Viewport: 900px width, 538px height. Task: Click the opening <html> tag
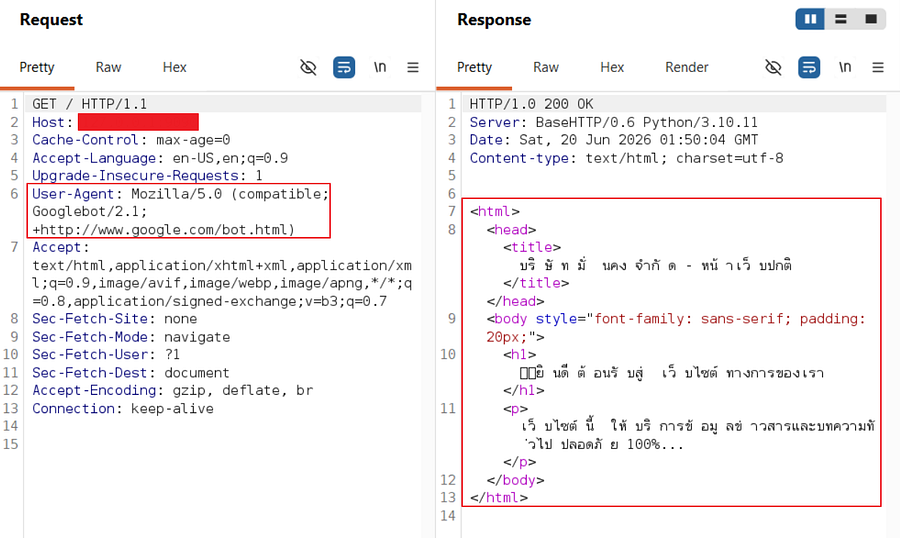(x=494, y=211)
